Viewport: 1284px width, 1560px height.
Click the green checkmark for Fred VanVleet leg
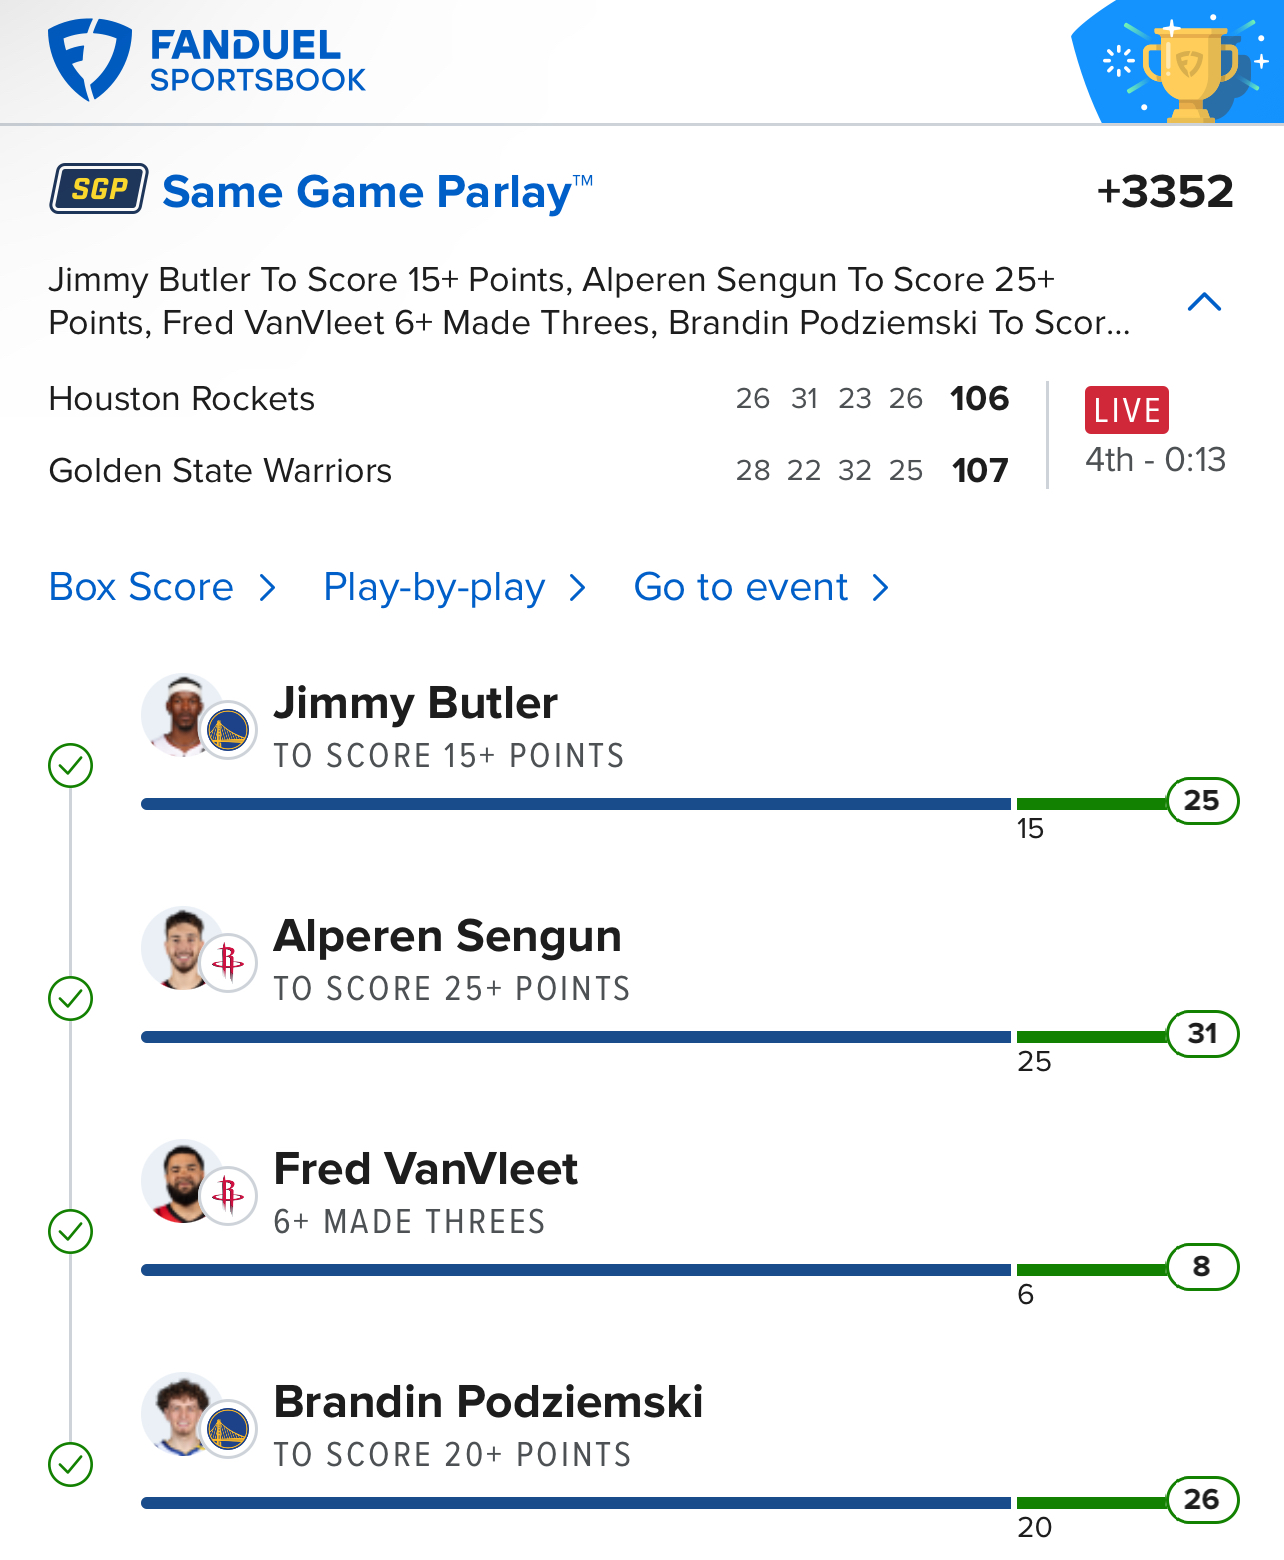click(x=71, y=1232)
